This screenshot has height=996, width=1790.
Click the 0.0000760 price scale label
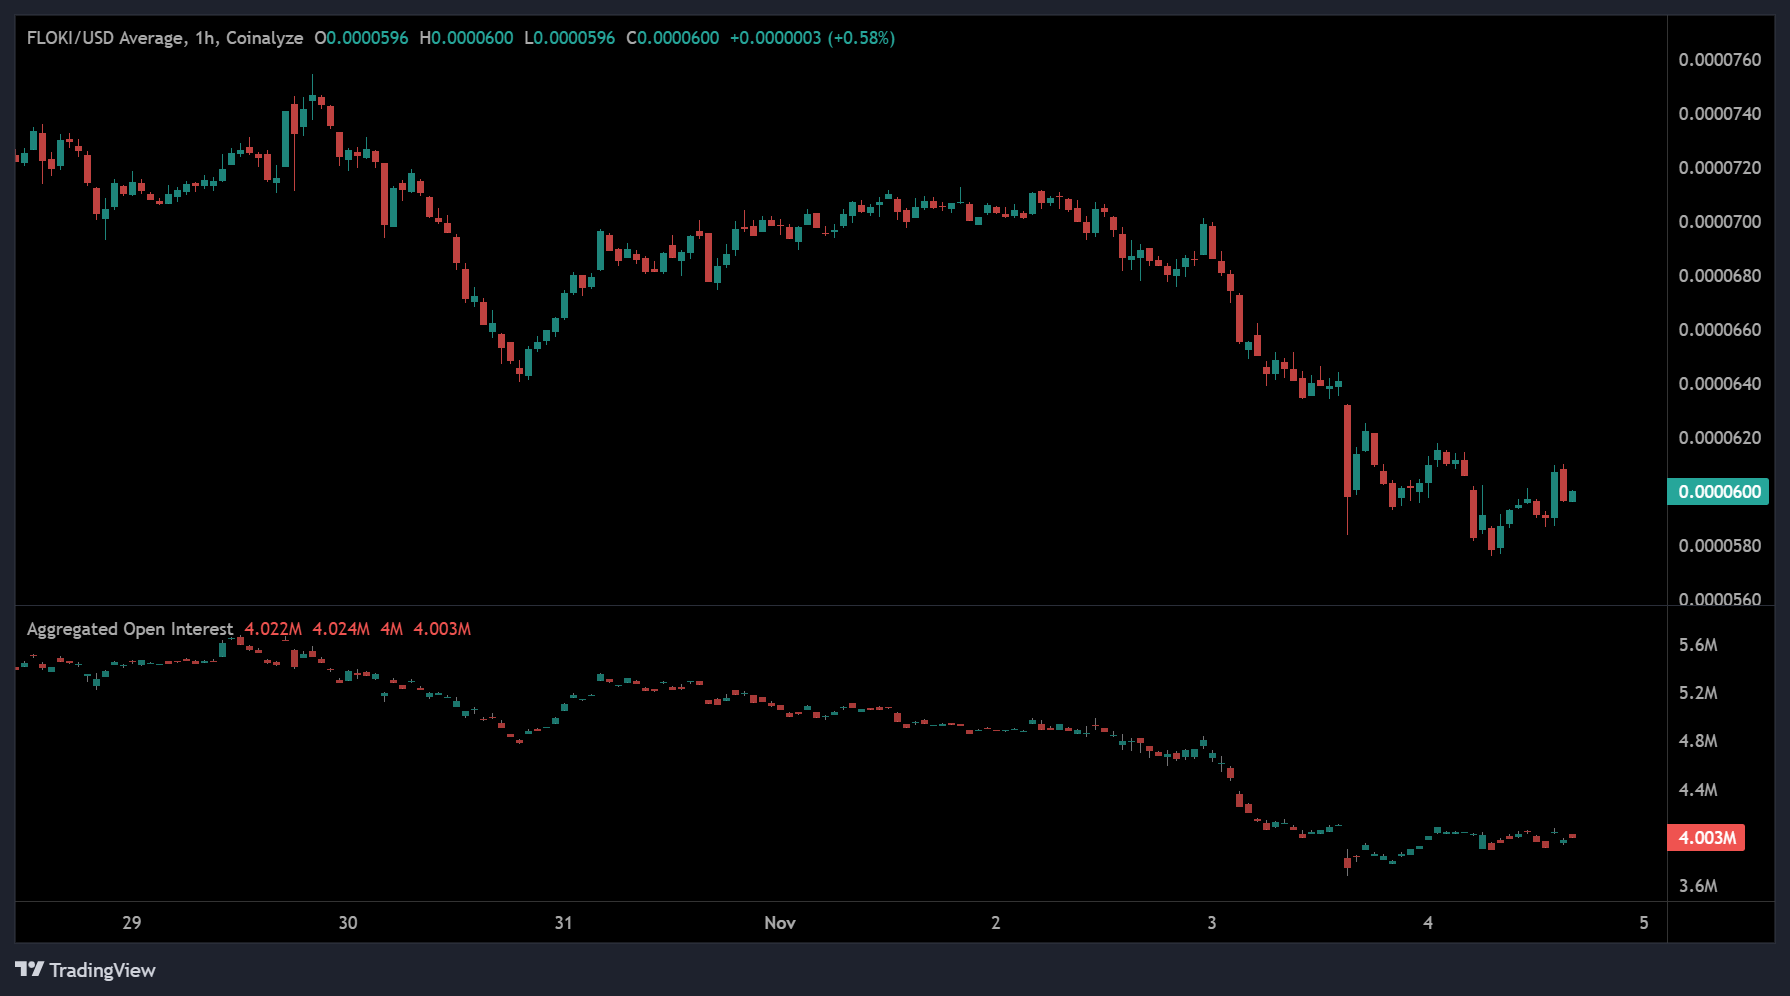pos(1719,60)
